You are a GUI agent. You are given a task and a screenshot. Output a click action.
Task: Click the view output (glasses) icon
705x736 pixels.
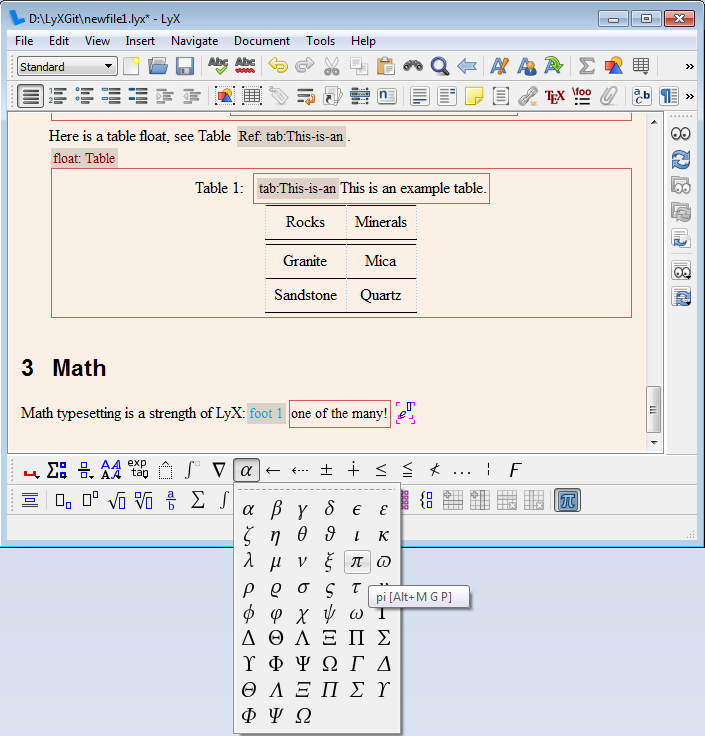coord(681,134)
